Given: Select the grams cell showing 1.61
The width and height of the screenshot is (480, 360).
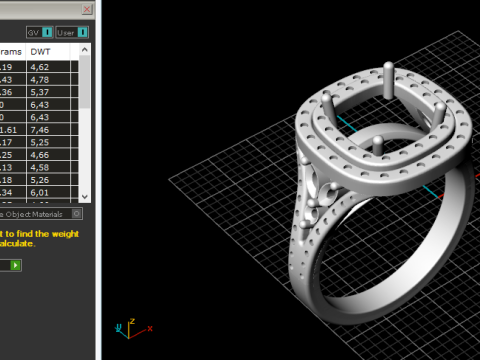Looking at the screenshot, I should (x=13, y=130).
